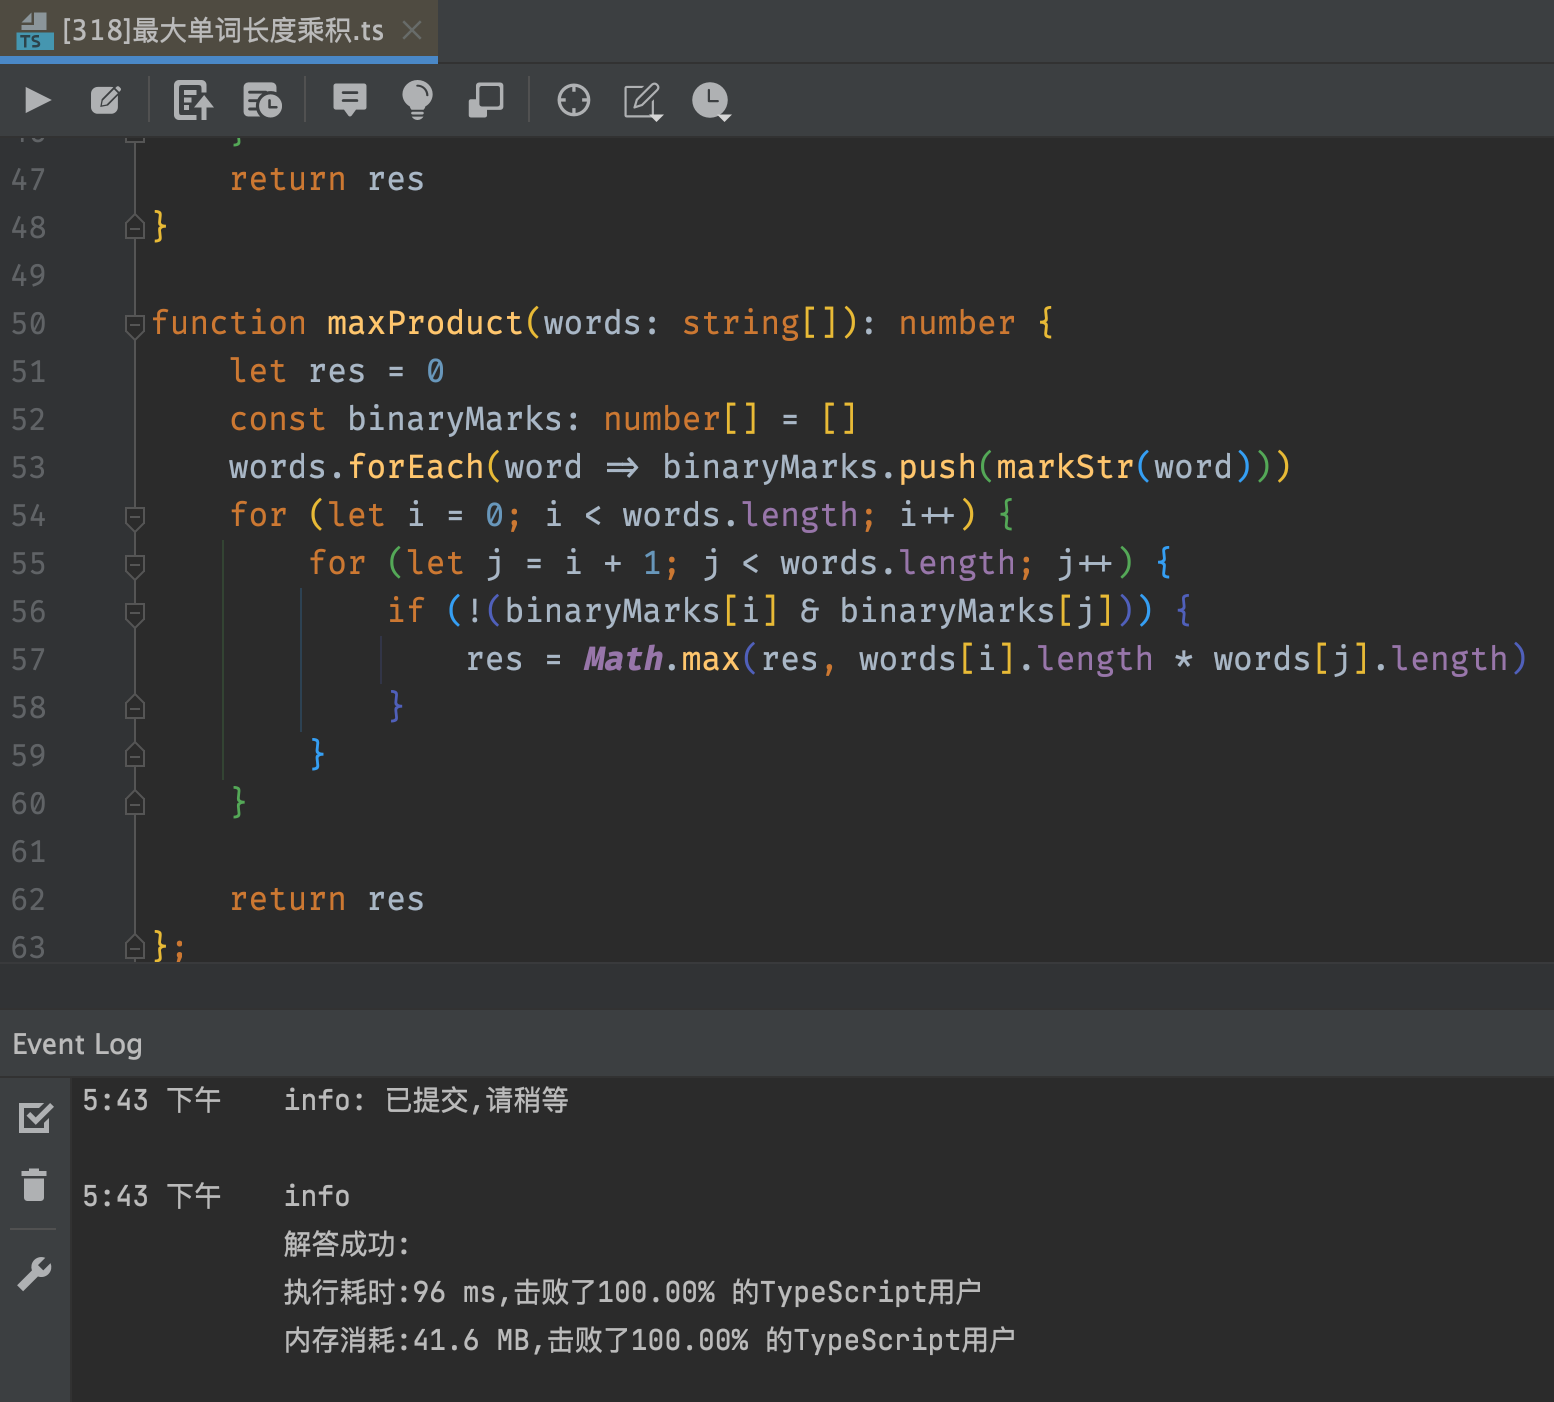Collapse the outer for loop at line 54
This screenshot has width=1554, height=1402.
(135, 517)
